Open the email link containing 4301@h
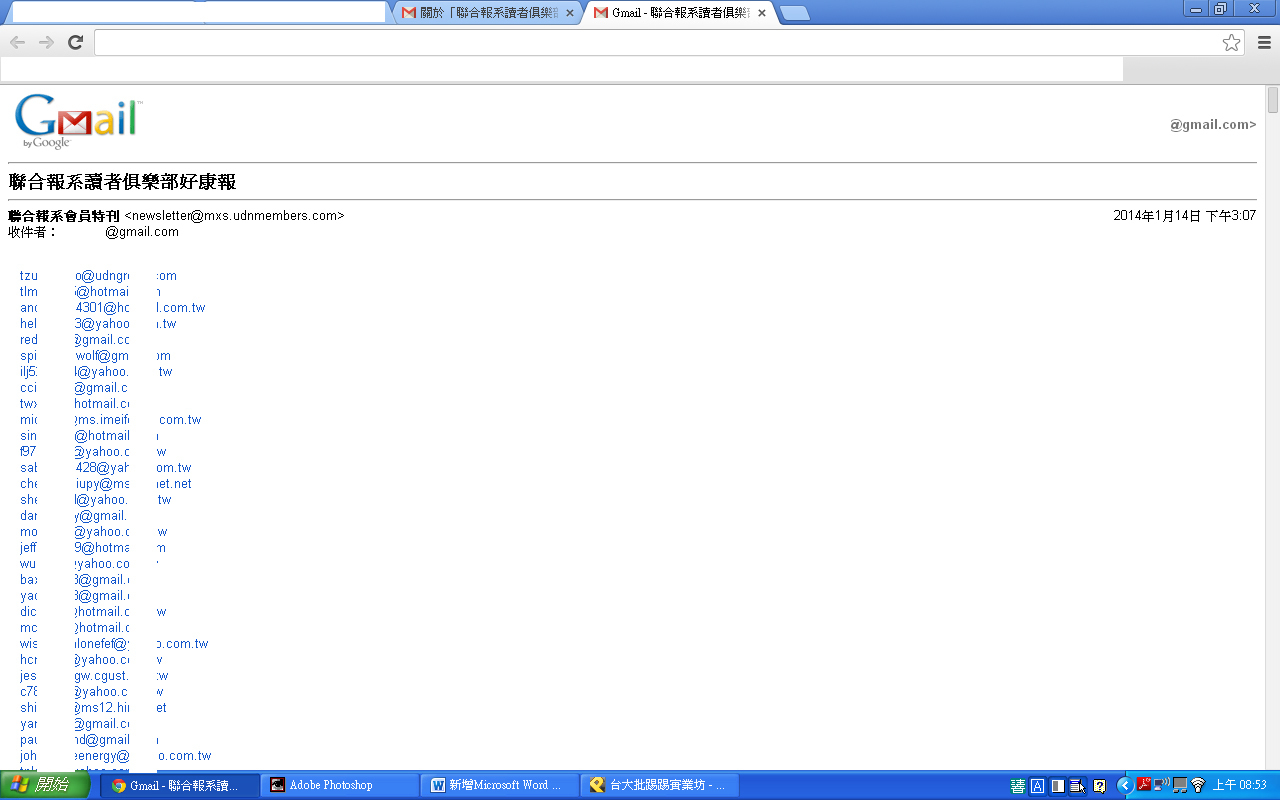Image resolution: width=1280 pixels, height=800 pixels. pyautogui.click(x=112, y=308)
